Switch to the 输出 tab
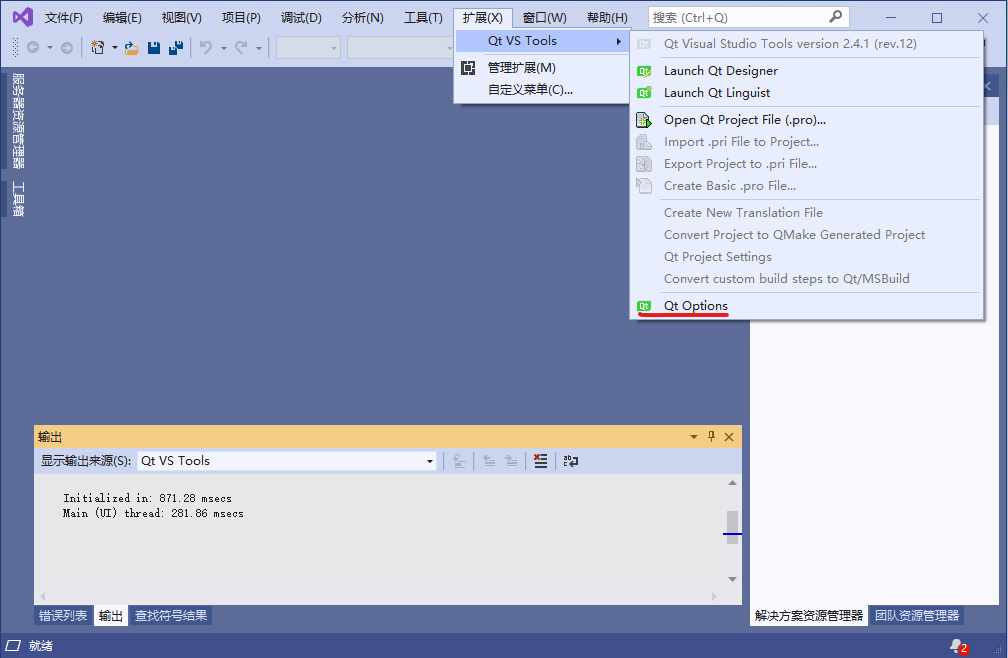 pos(111,616)
